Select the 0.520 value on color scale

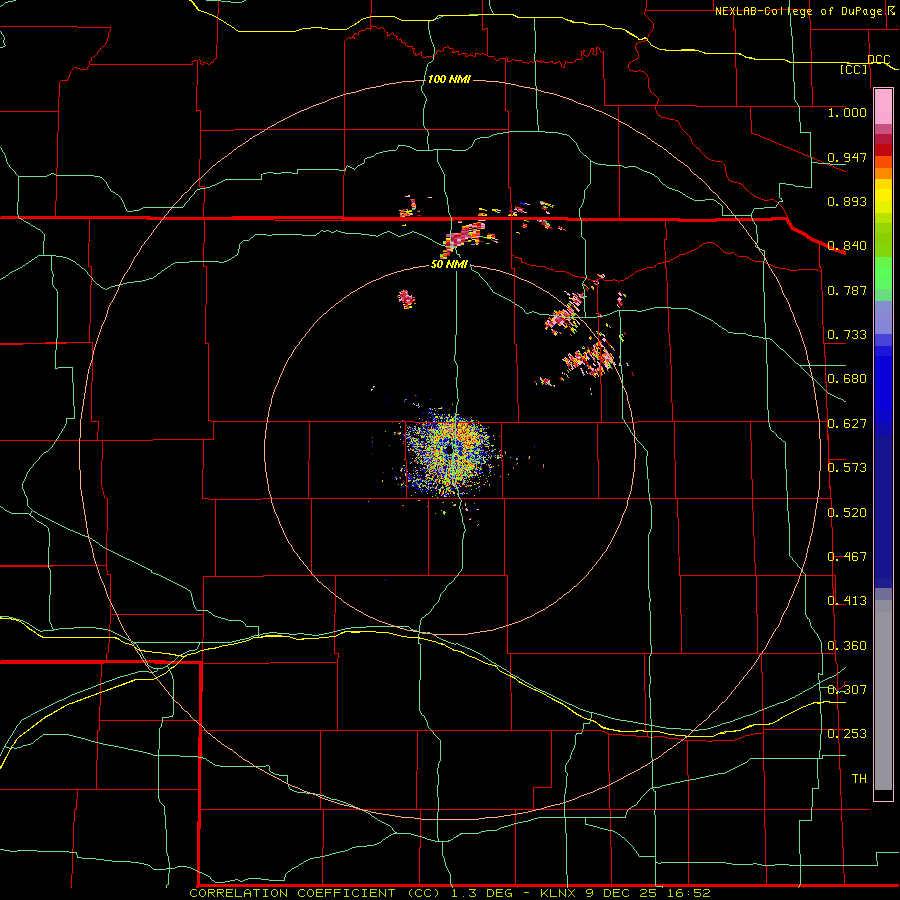847,513
